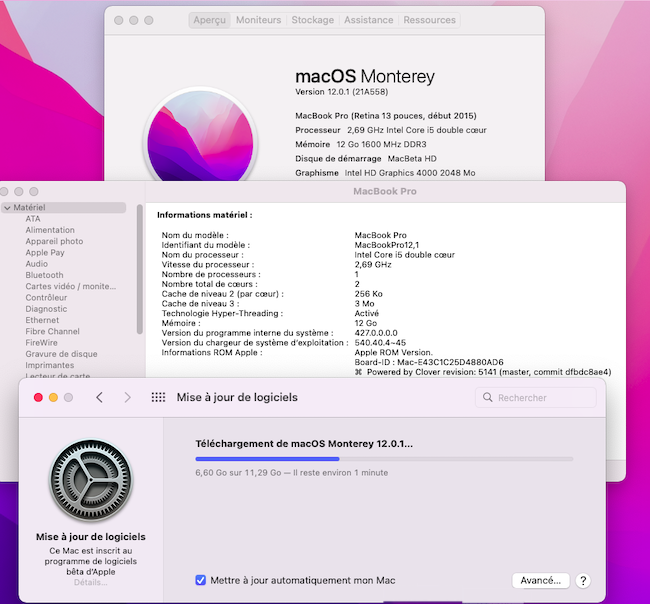650x604 pixels.
Task: Select Fibre Channel in the sidebar
Action: pyautogui.click(x=52, y=331)
